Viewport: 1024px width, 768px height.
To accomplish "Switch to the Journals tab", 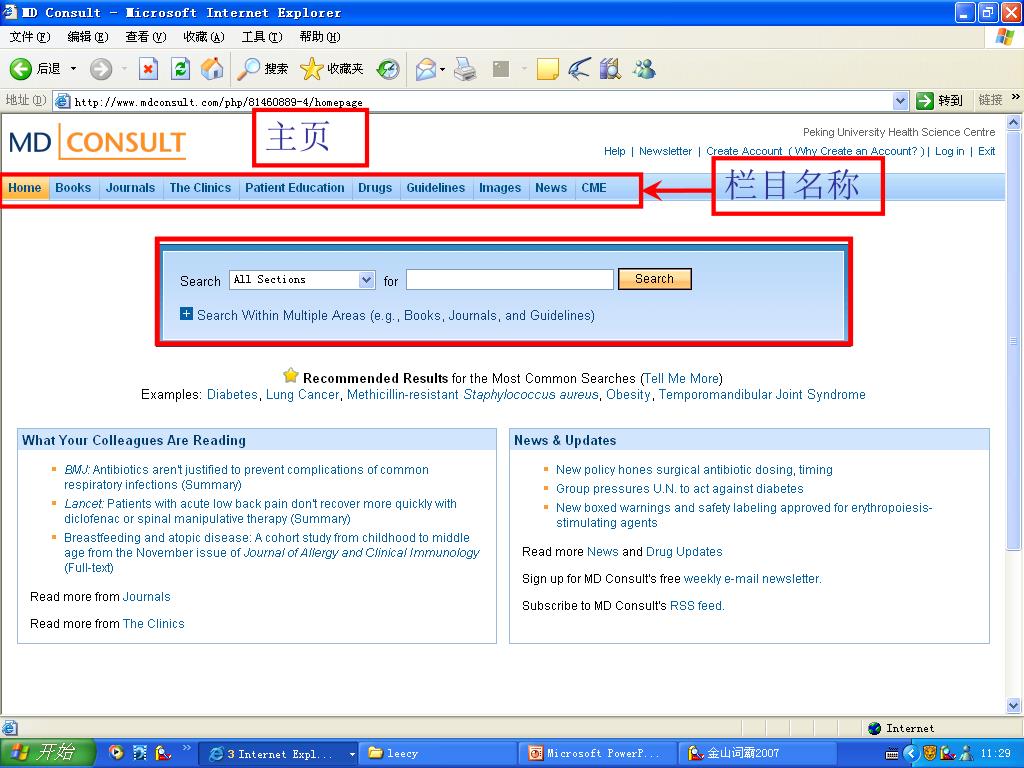I will point(131,187).
